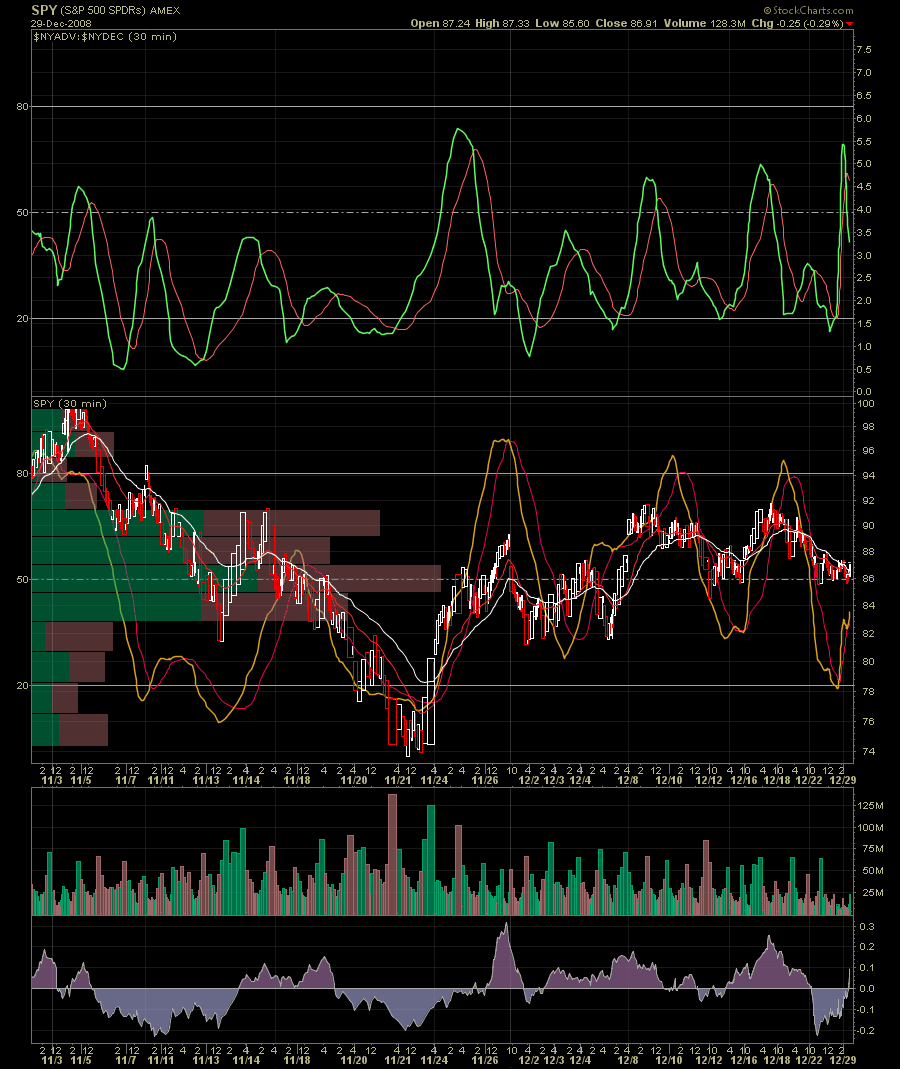This screenshot has width=900, height=1069.
Task: Click the 0.1 oscillator axis label
Action: [x=867, y=967]
